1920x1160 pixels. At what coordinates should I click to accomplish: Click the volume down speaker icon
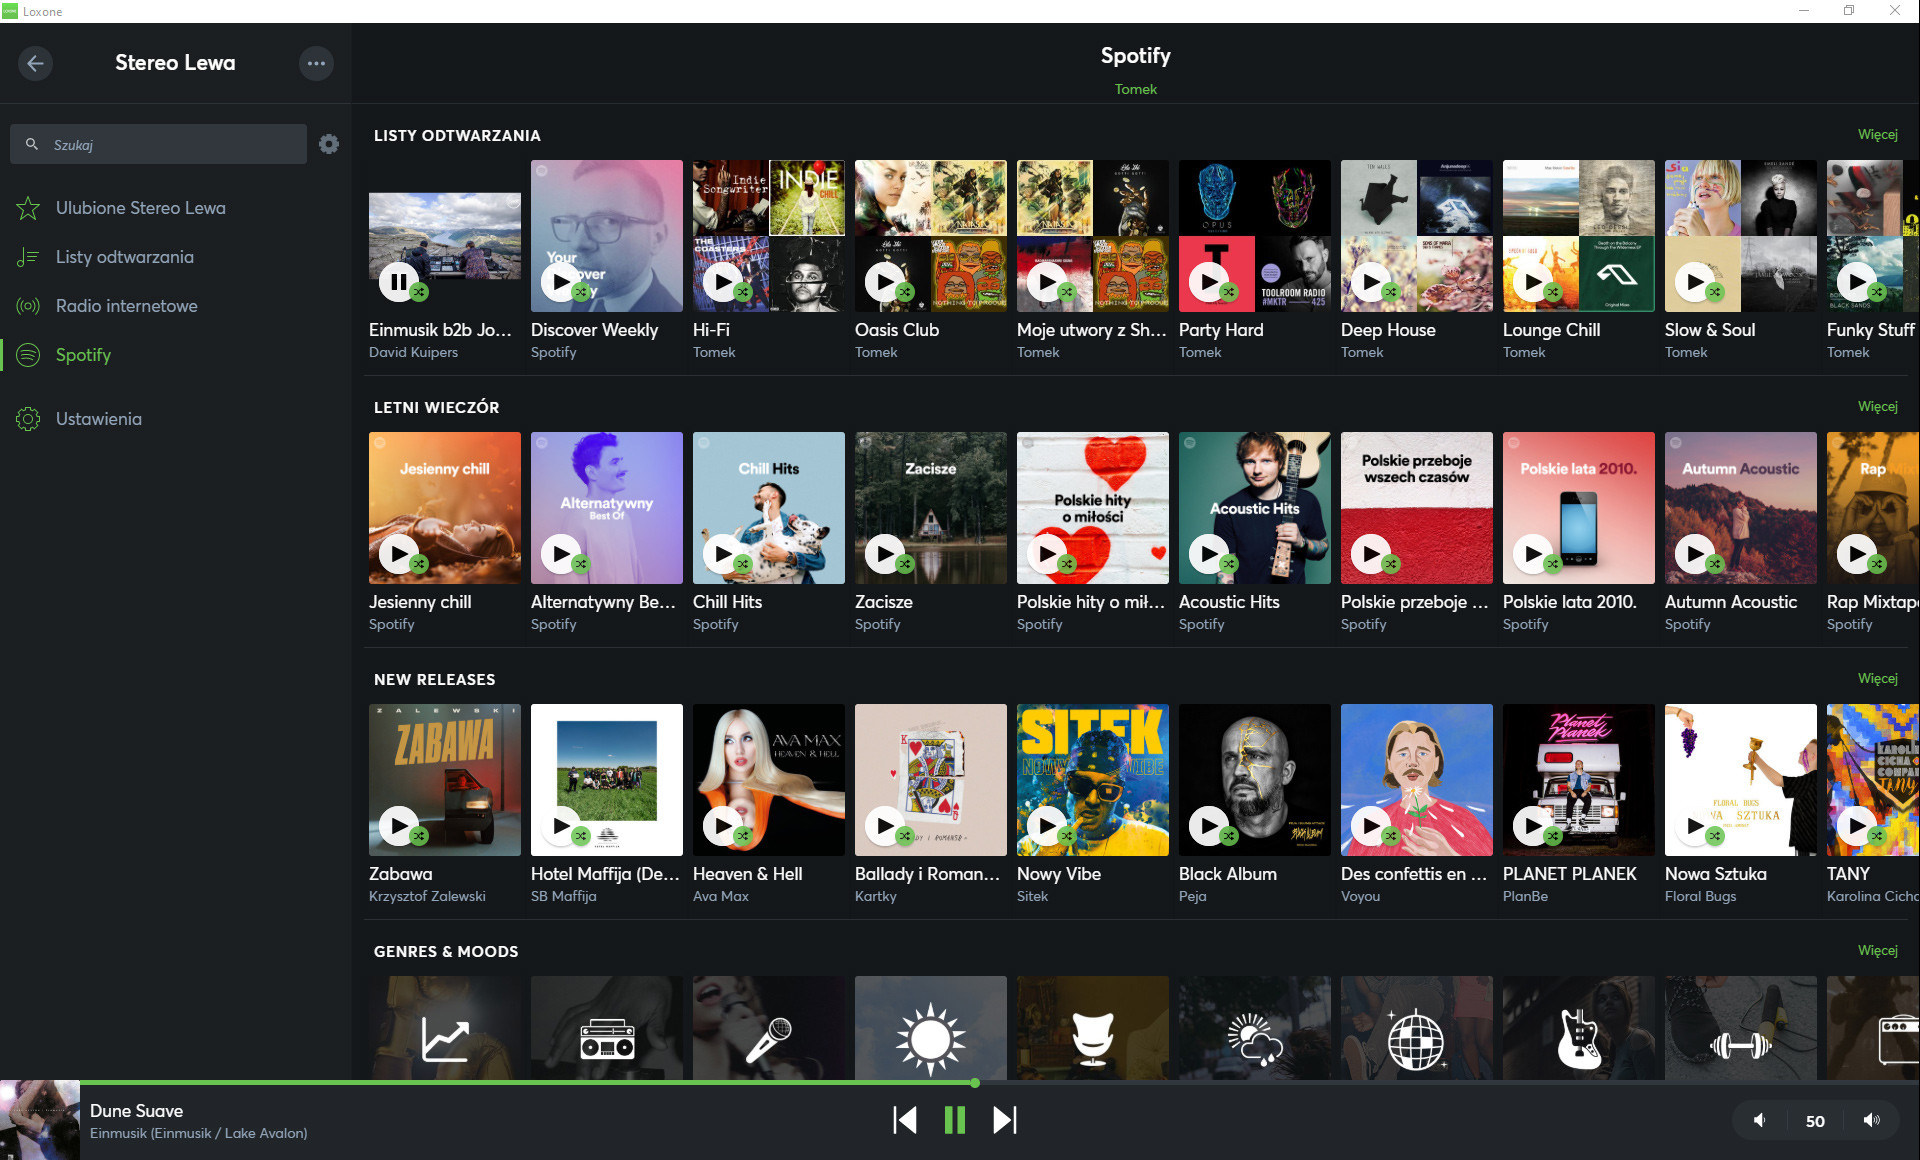coord(1760,1120)
